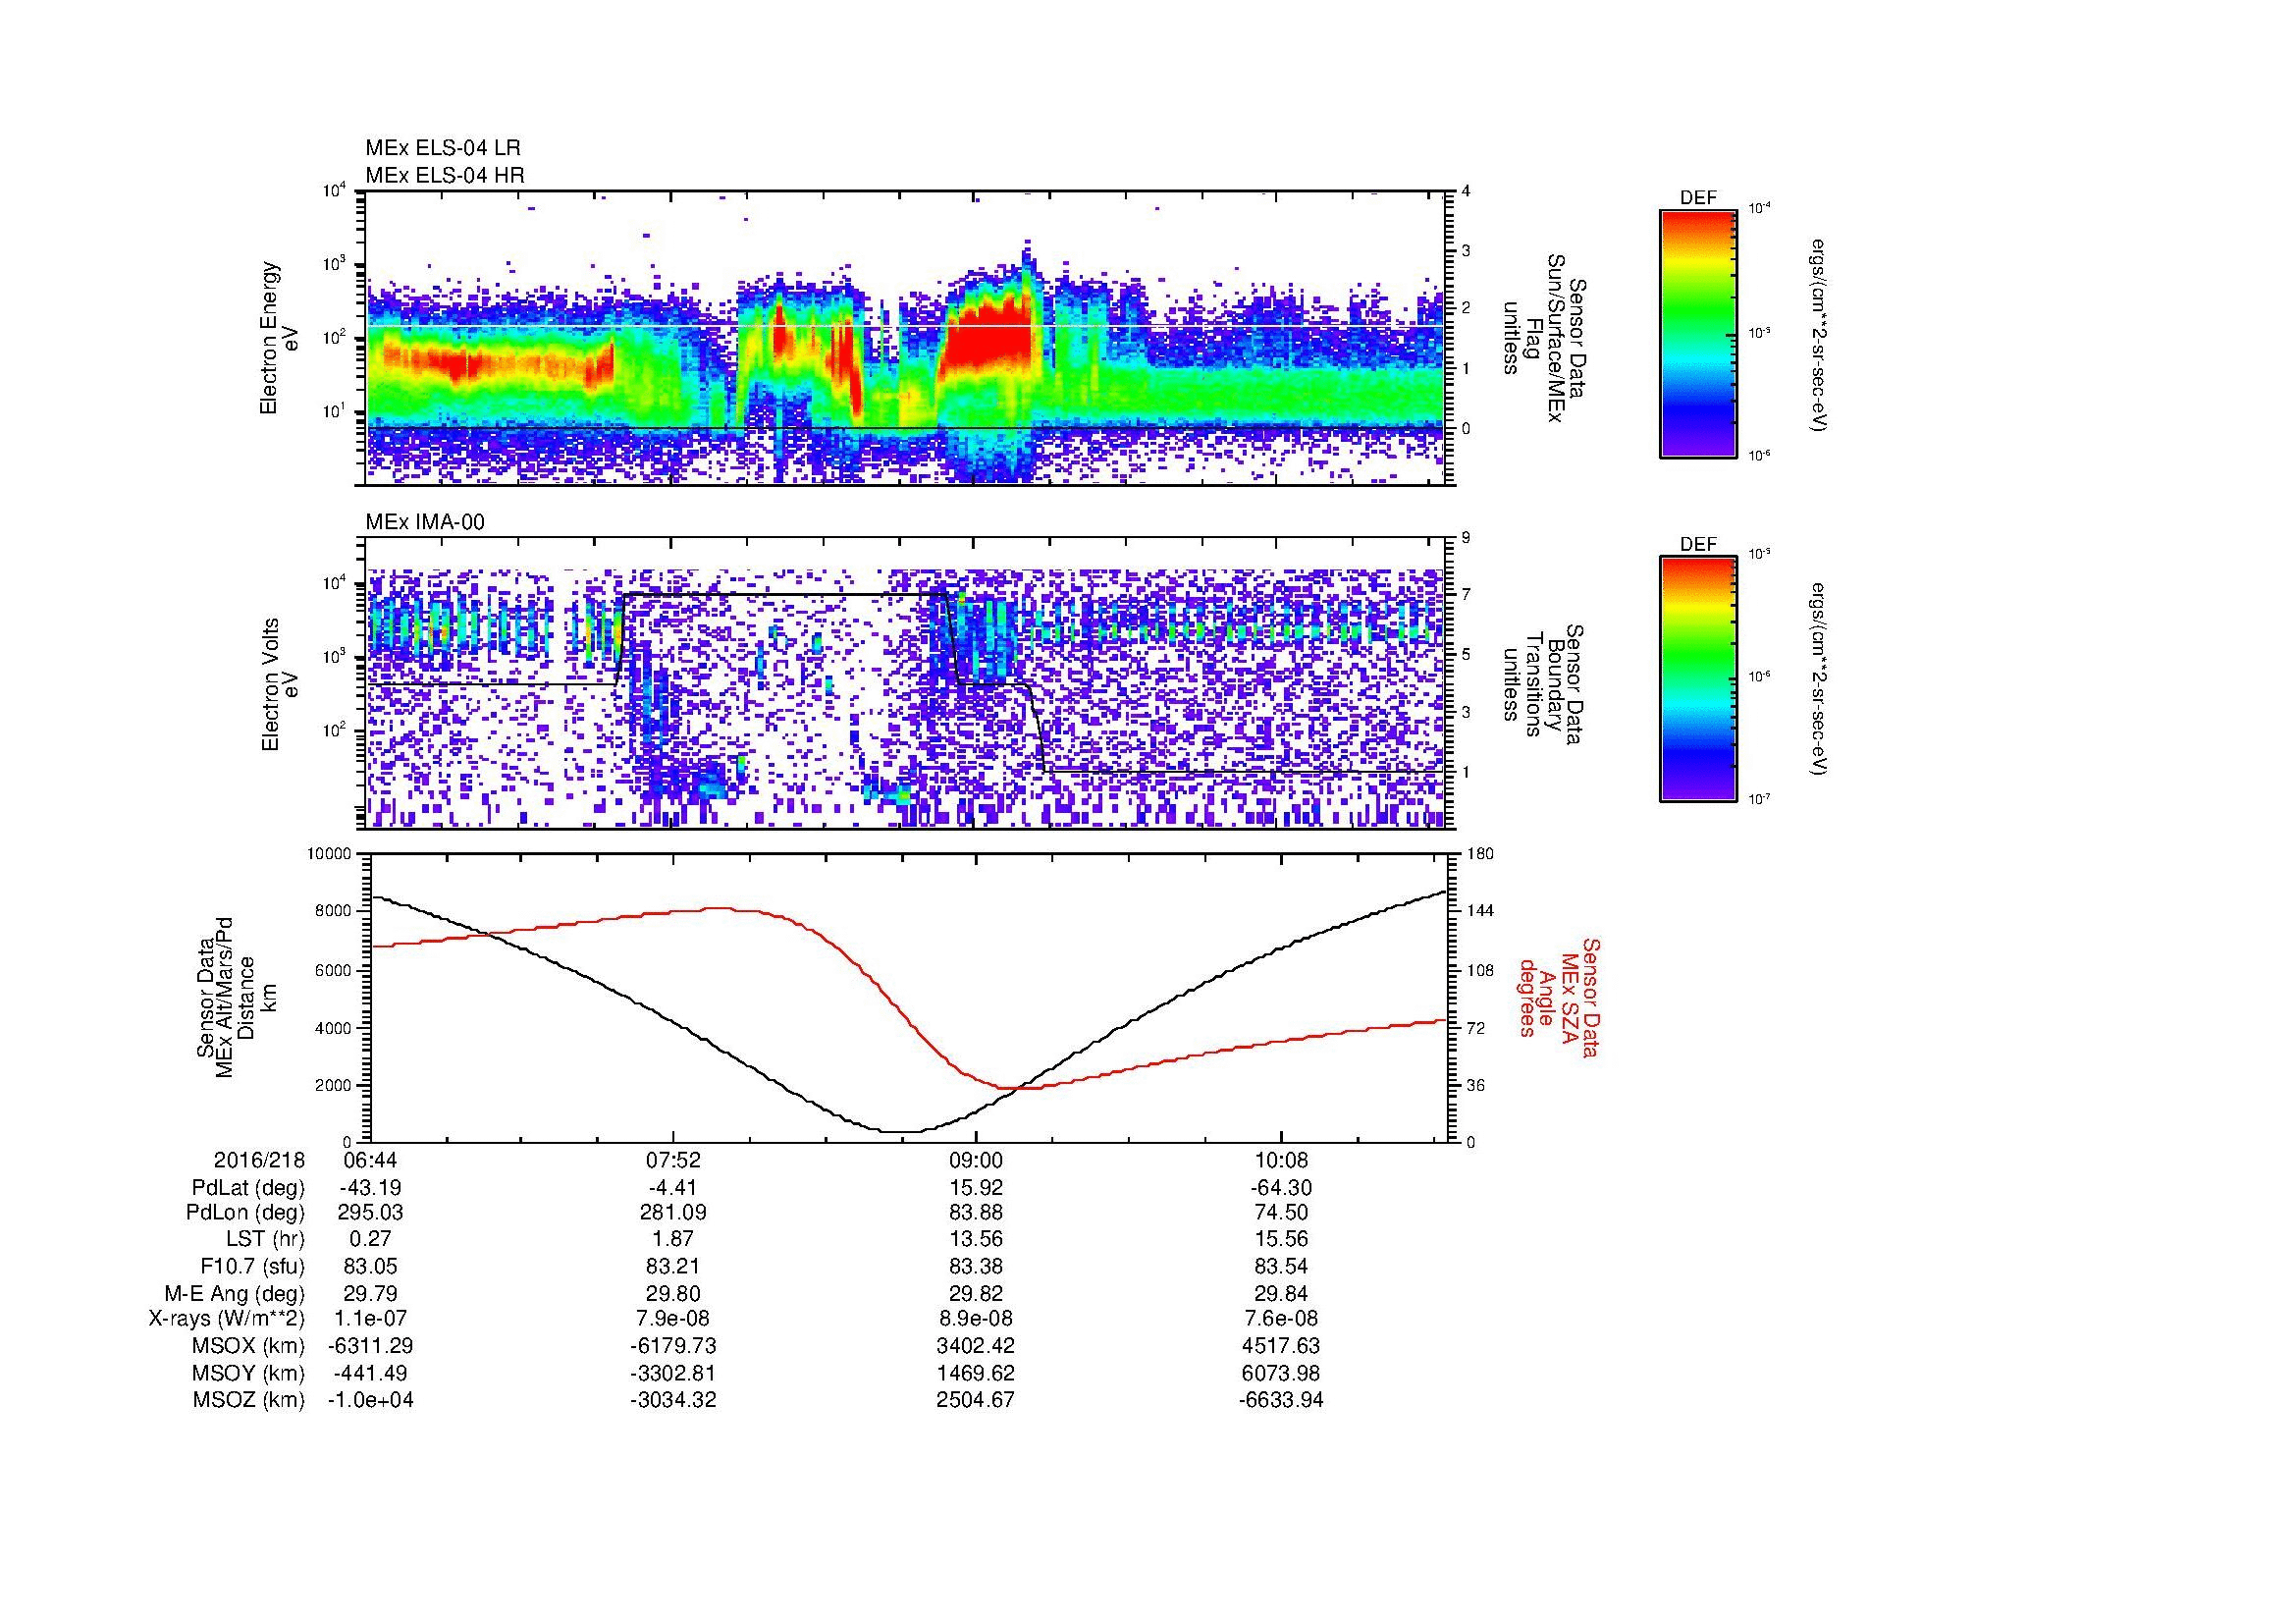Click the '10:08' time tick label
Viewport: 2296px width, 1623px height.
(x=1281, y=1161)
